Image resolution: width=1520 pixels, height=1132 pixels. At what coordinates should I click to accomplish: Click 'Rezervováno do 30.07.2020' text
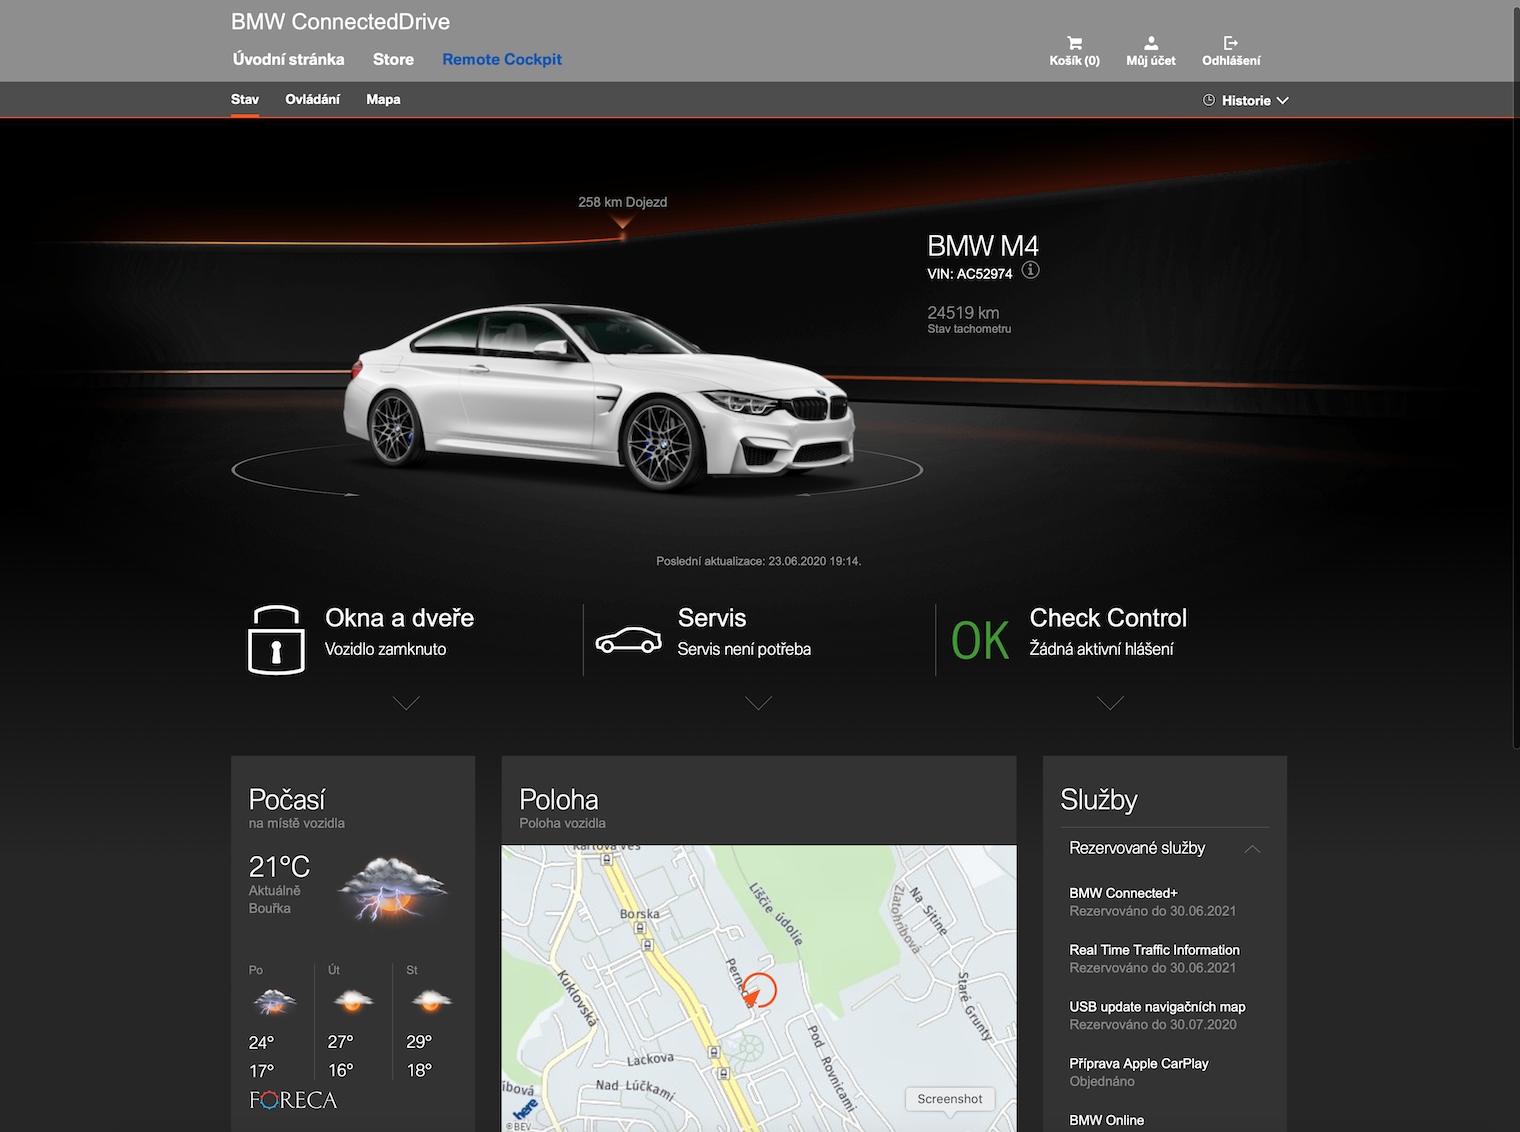click(1153, 1025)
